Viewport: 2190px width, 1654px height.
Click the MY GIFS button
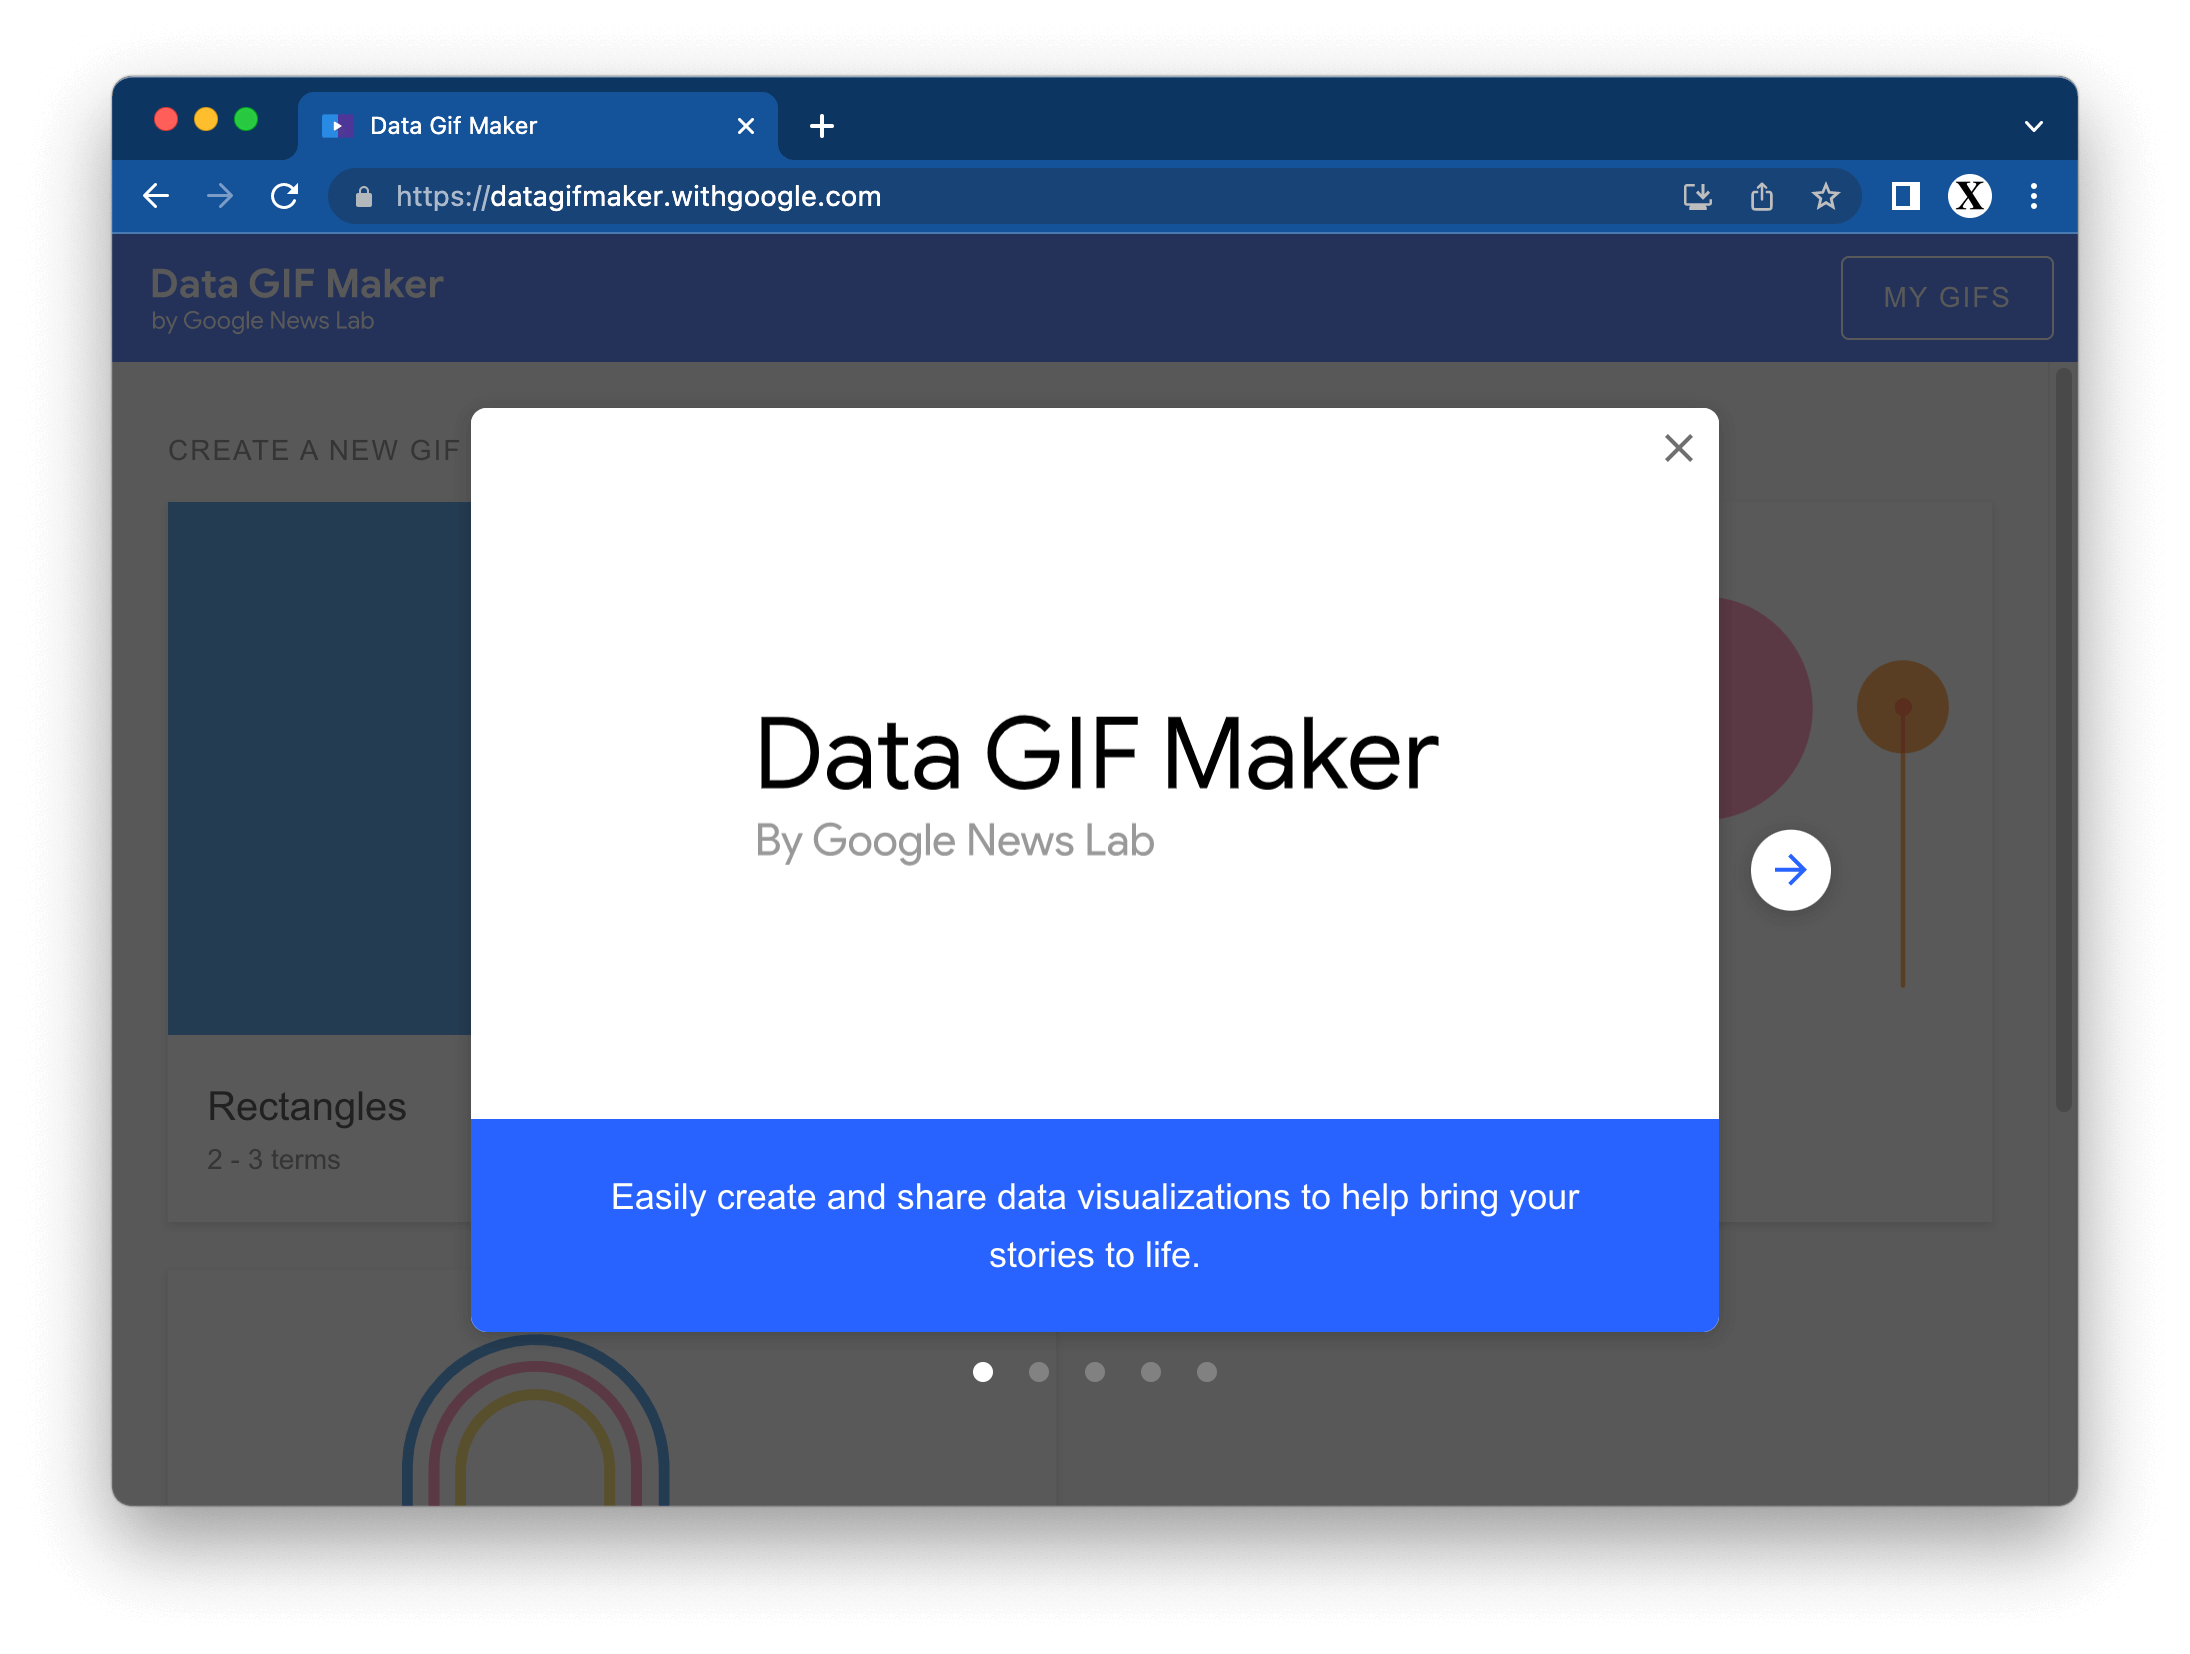(1946, 298)
